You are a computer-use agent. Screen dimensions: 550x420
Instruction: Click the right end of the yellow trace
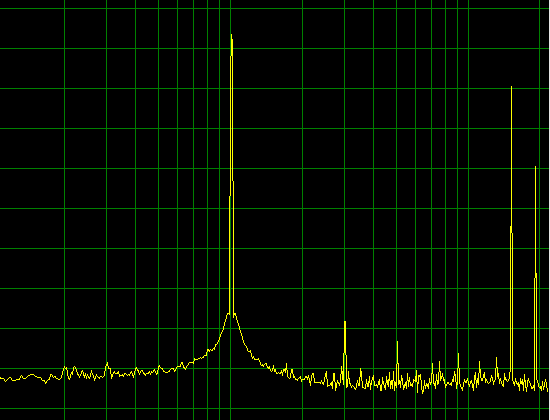tap(547, 389)
